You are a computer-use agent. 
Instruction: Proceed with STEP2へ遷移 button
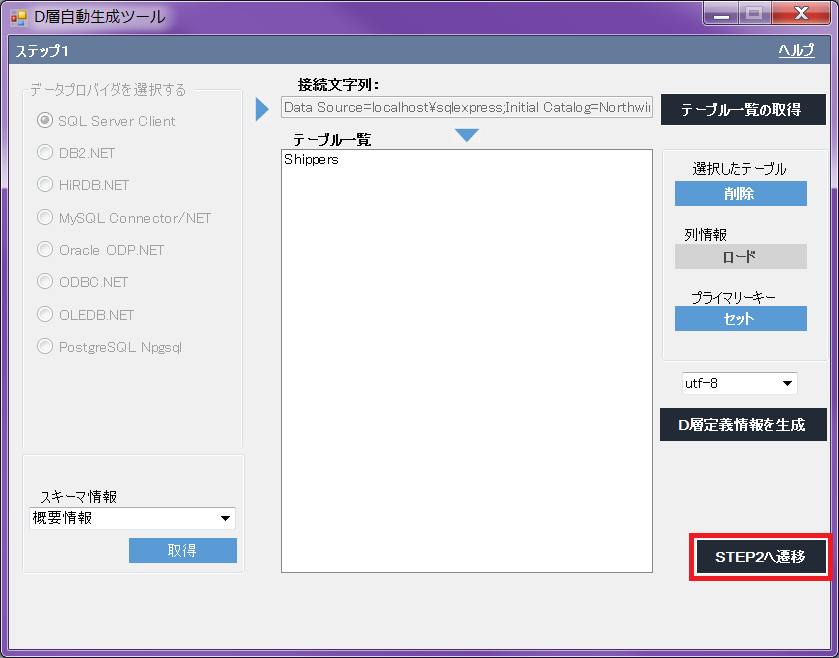tap(760, 557)
